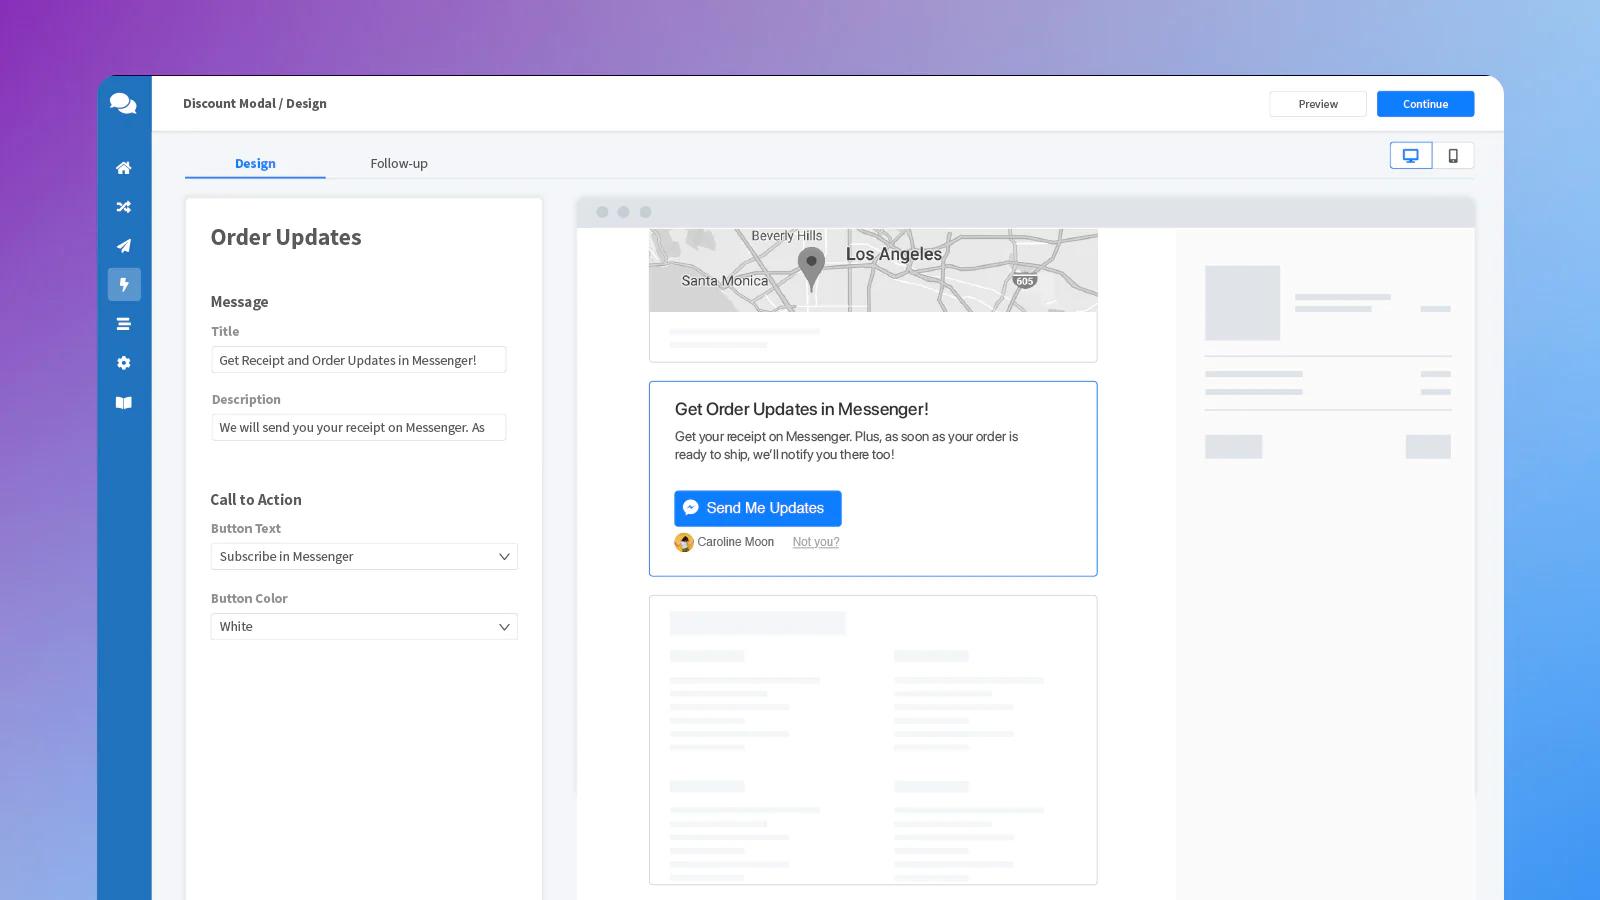
Task: Open the stacked lines list icon
Action: click(123, 324)
